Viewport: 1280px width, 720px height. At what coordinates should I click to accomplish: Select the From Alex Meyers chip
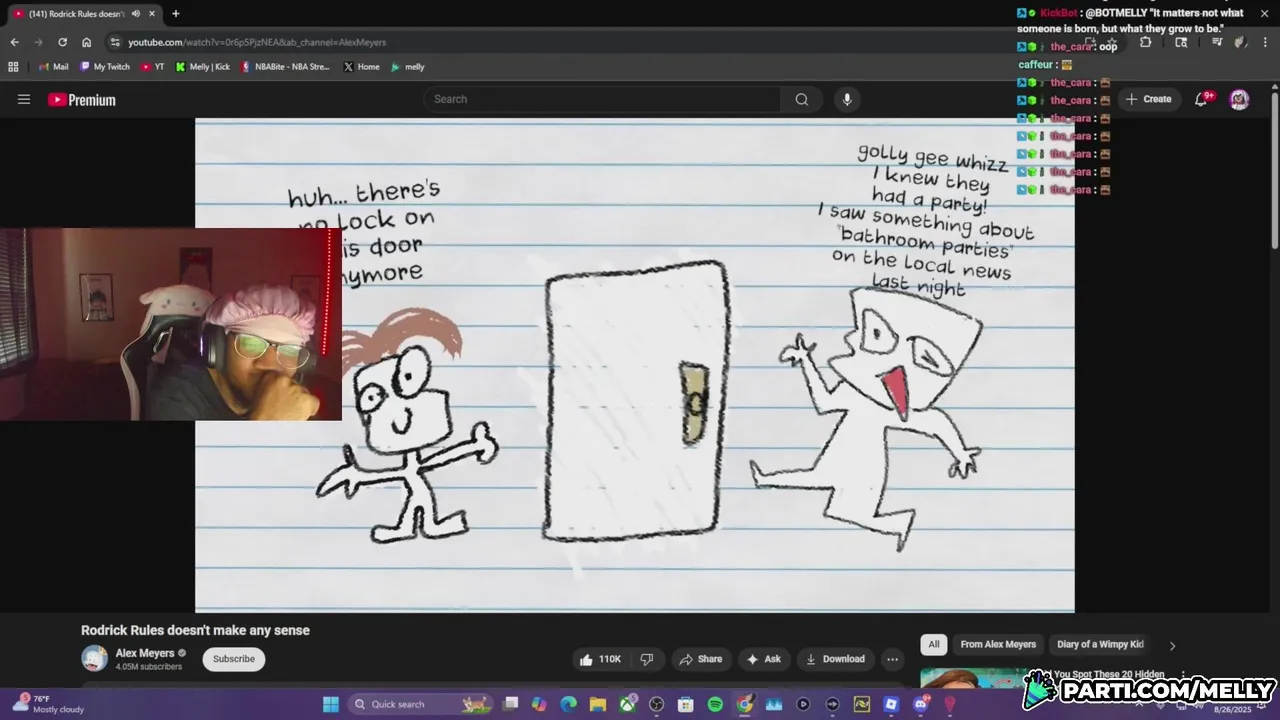coord(998,645)
